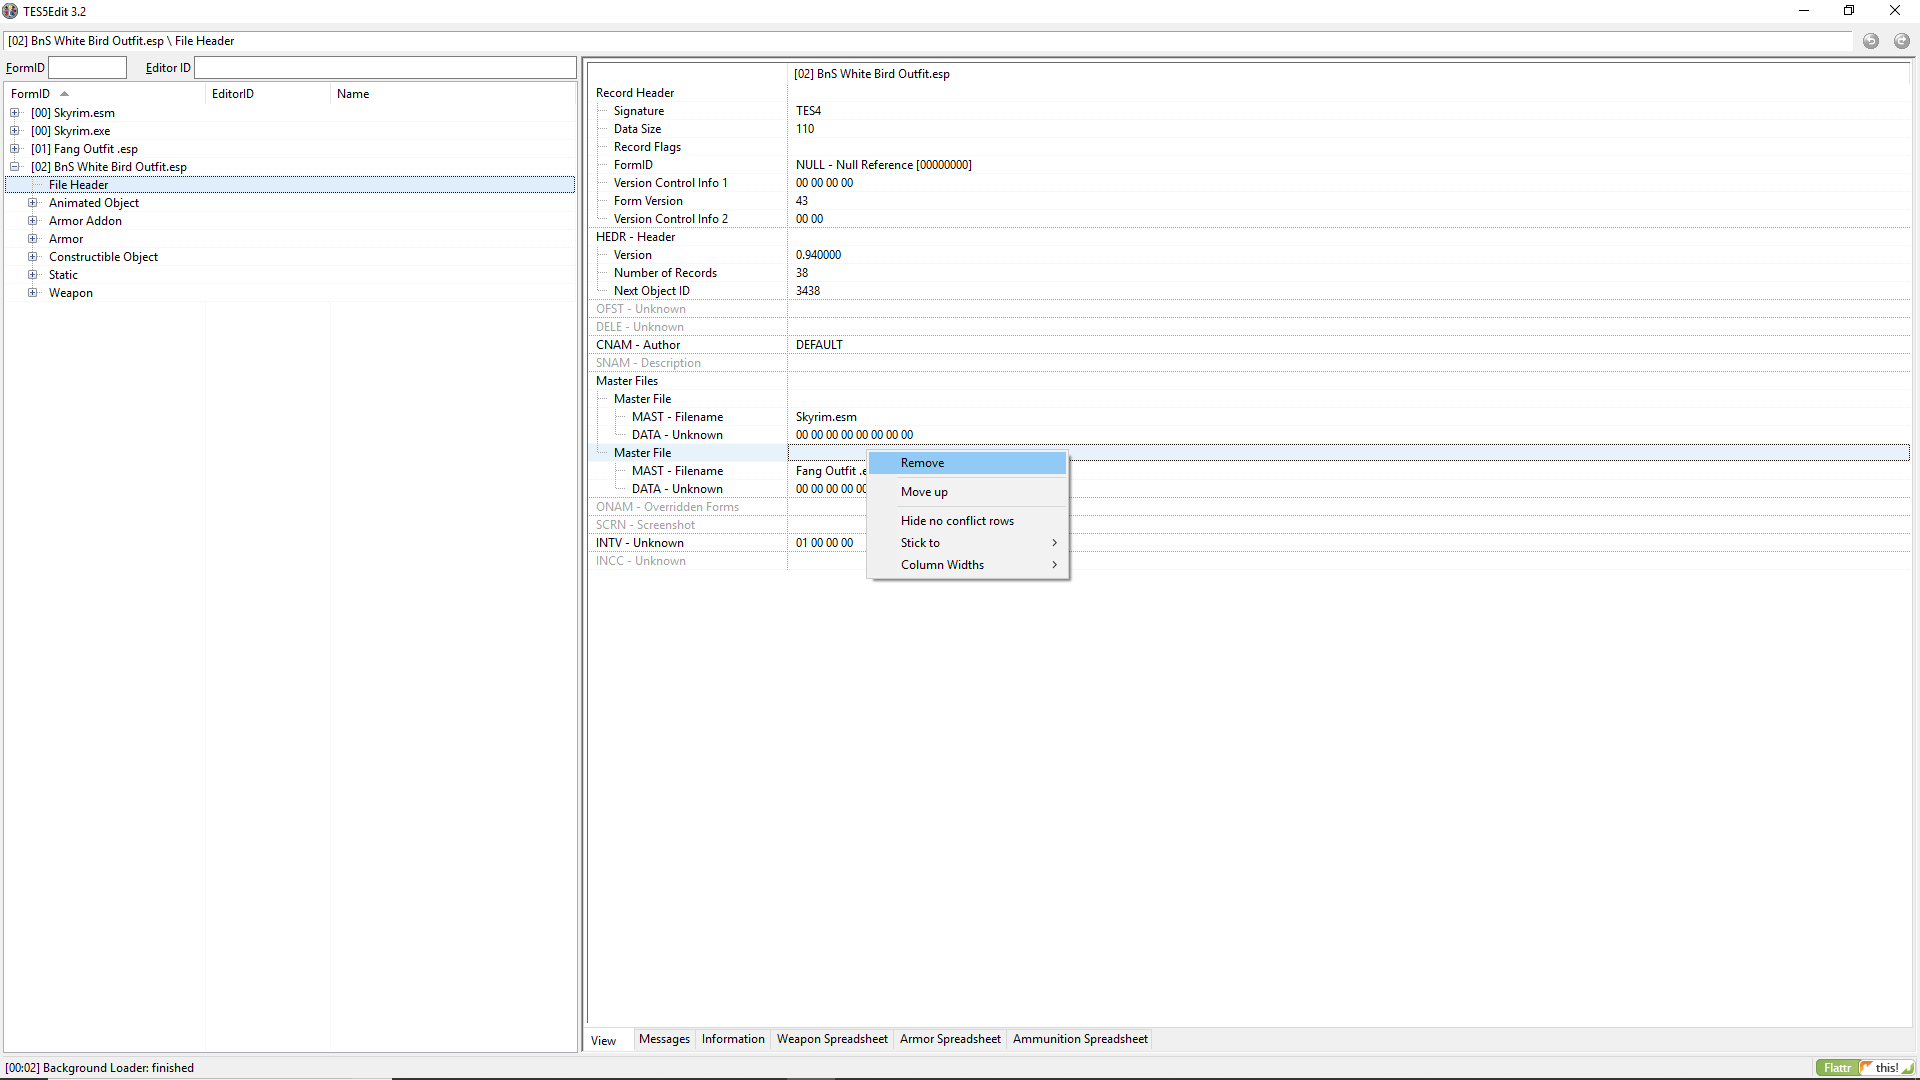Open the Weapon Spreadsheet tab

(832, 1039)
